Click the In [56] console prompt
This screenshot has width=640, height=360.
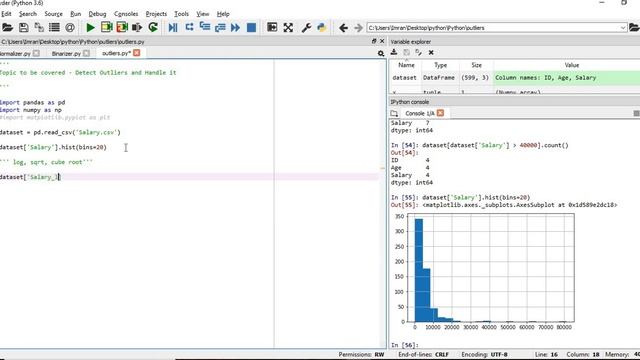[x=405, y=345]
